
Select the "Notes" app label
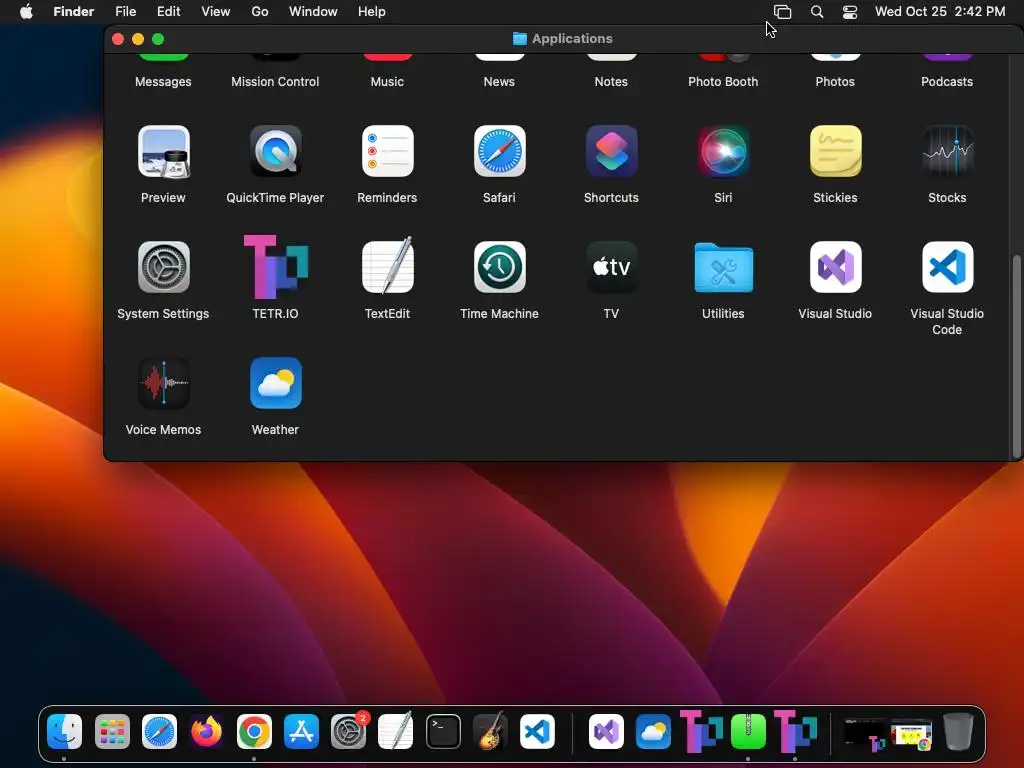click(x=611, y=82)
